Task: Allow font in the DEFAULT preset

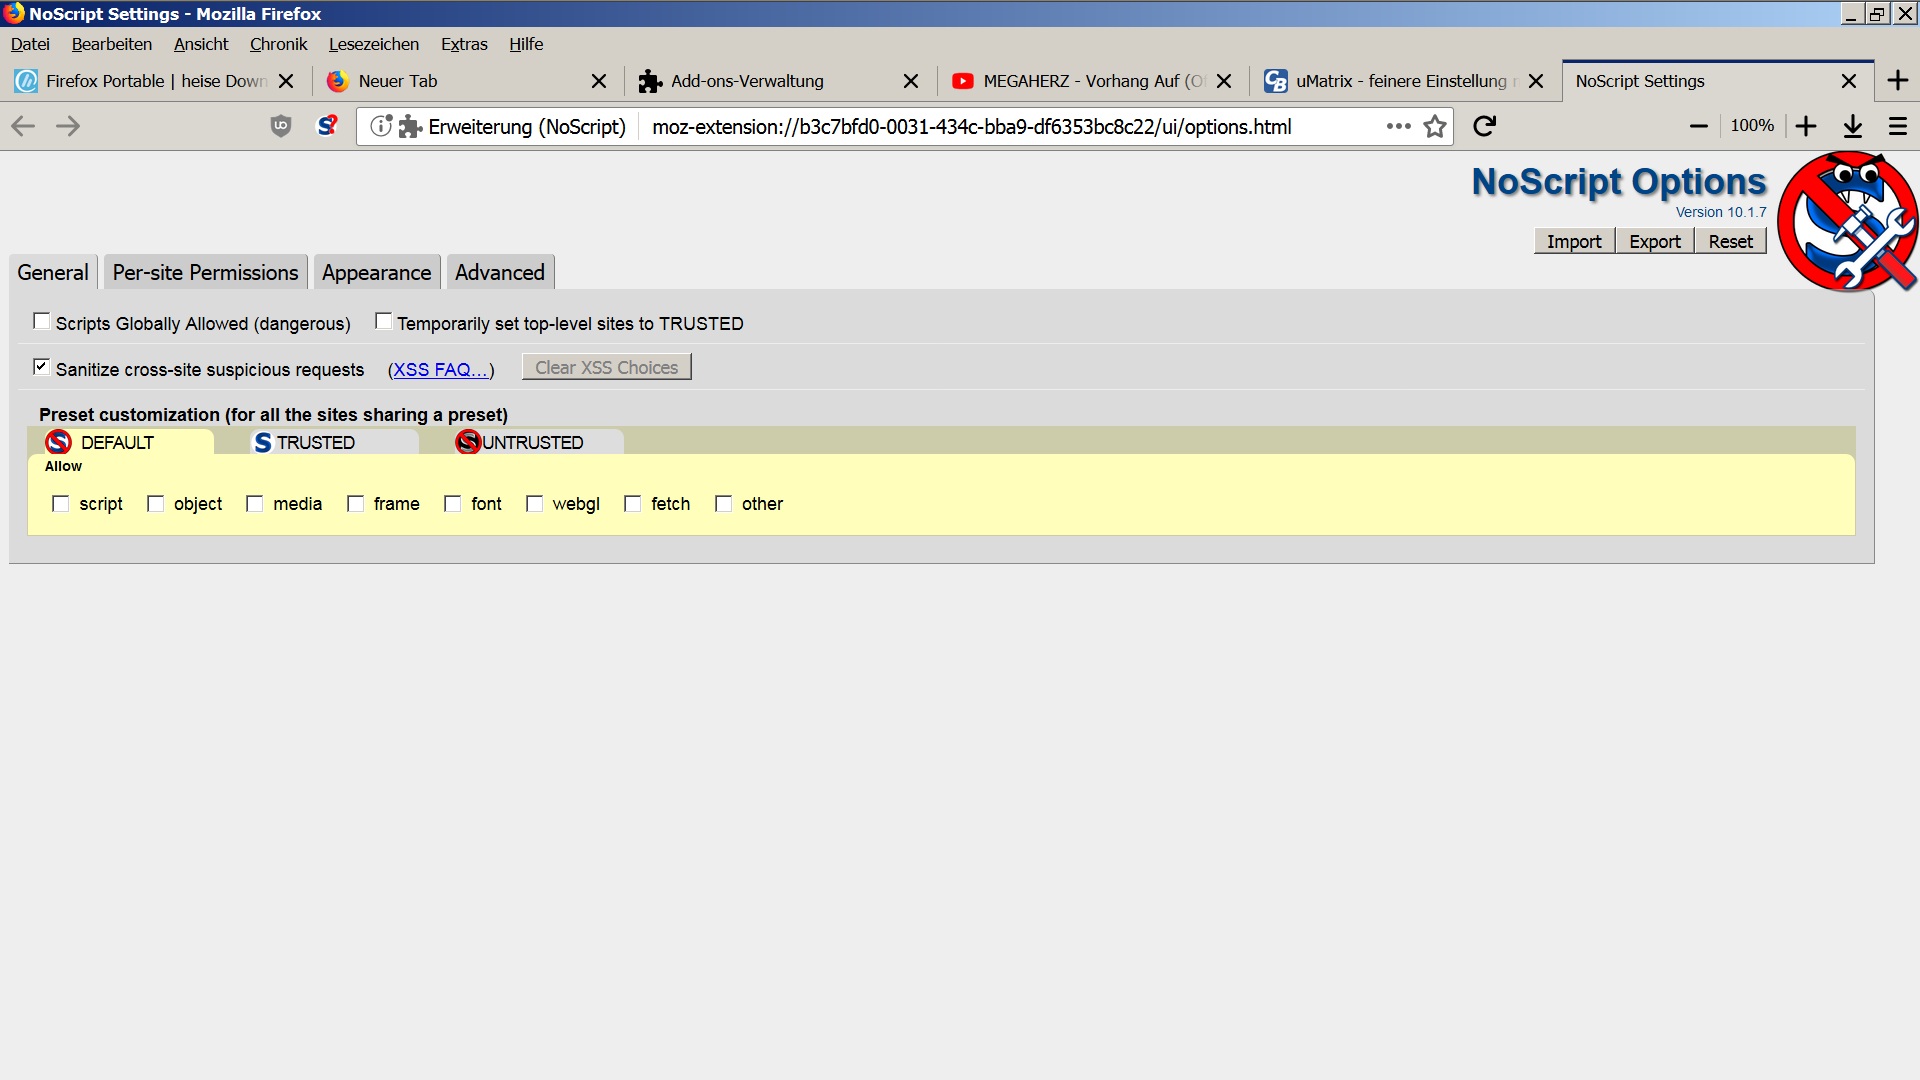Action: click(453, 504)
